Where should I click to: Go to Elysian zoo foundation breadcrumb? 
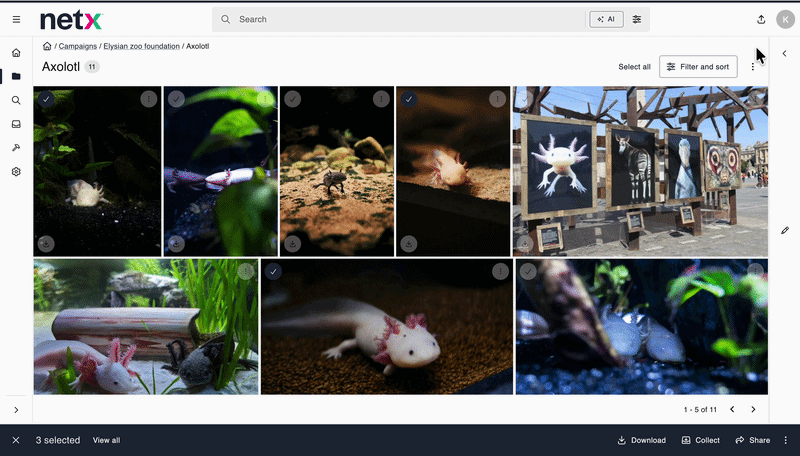pos(141,46)
